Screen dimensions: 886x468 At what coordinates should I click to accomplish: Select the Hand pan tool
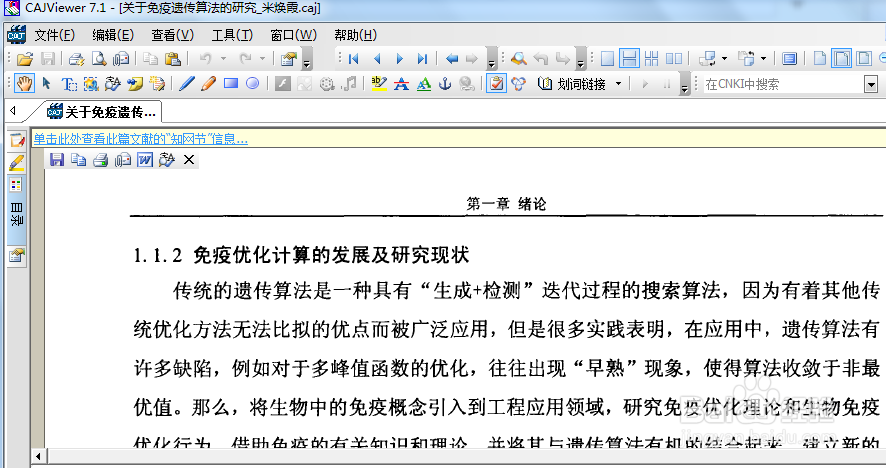24,84
